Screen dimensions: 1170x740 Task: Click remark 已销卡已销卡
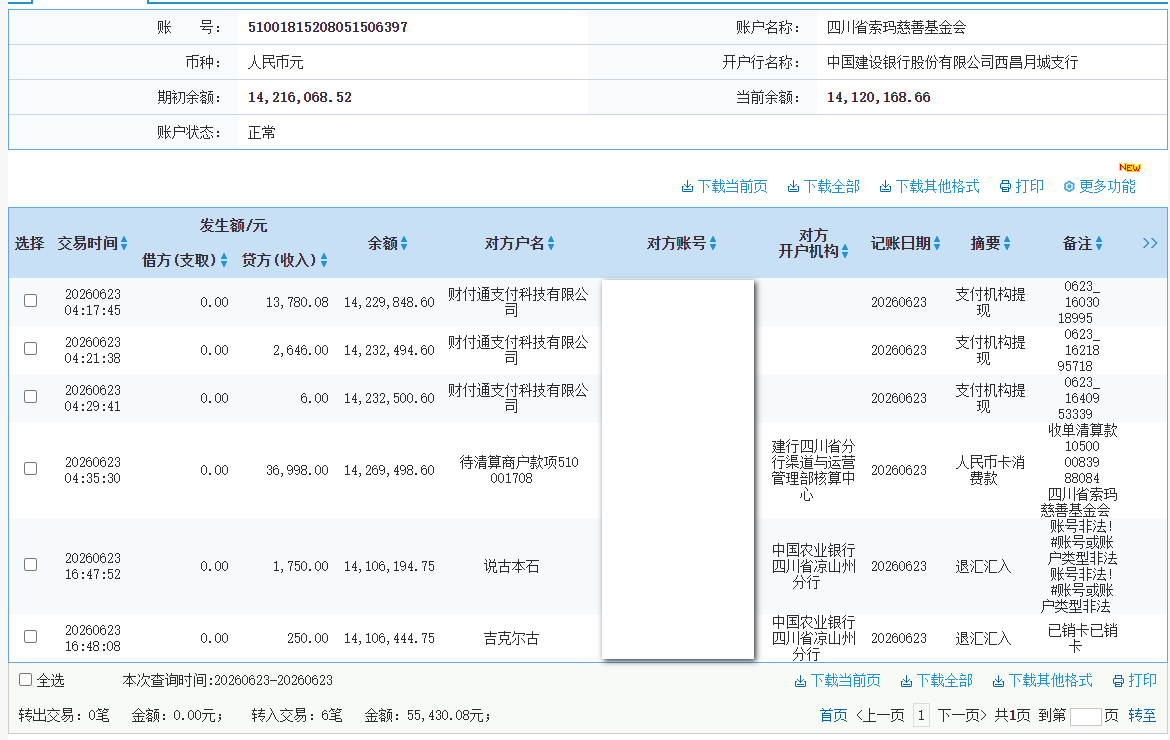point(1083,638)
